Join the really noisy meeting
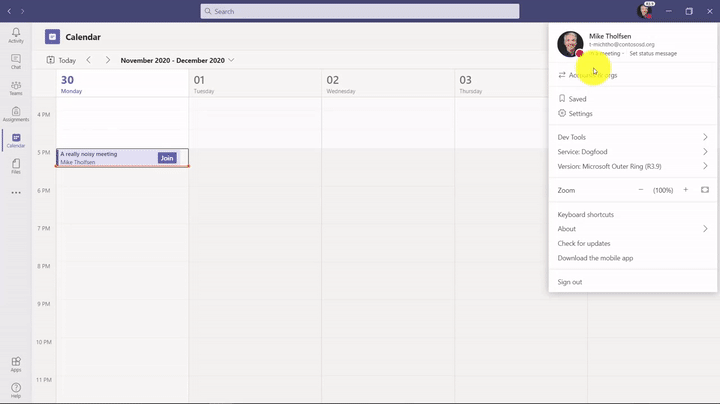The image size is (720, 404). 167,158
